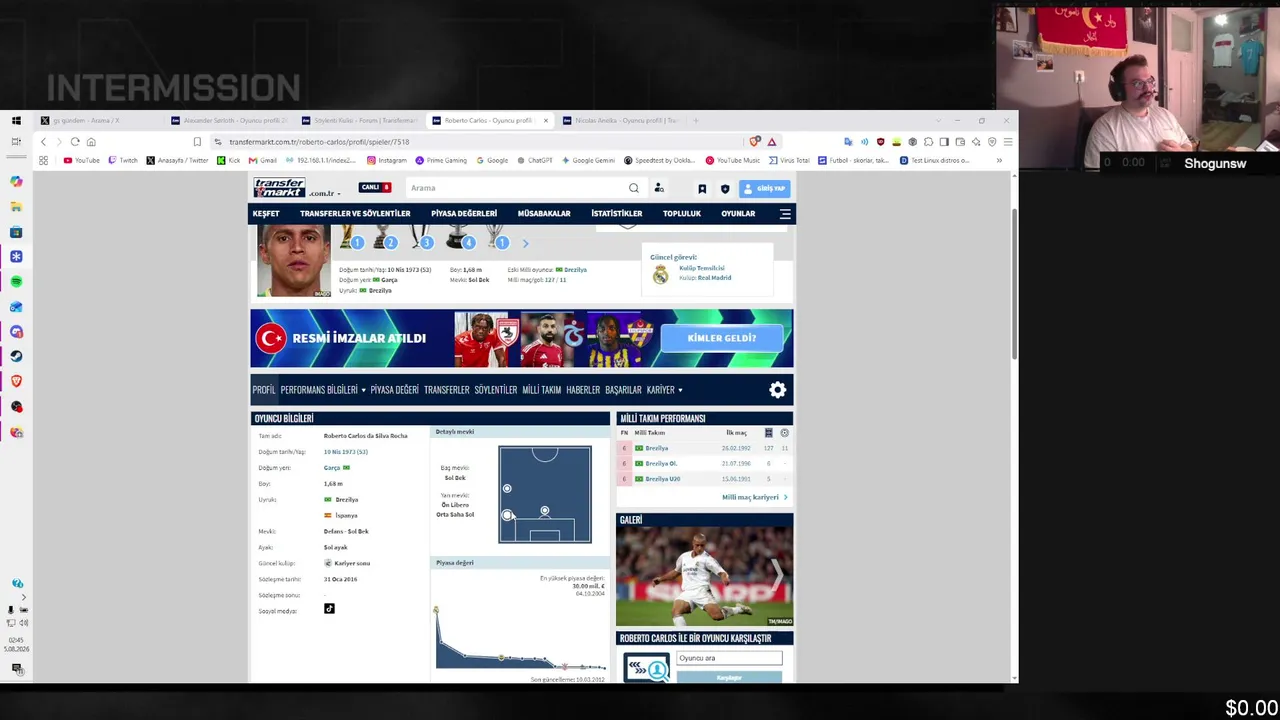Open the YouTube bookmark
Image resolution: width=1280 pixels, height=720 pixels.
tap(81, 160)
